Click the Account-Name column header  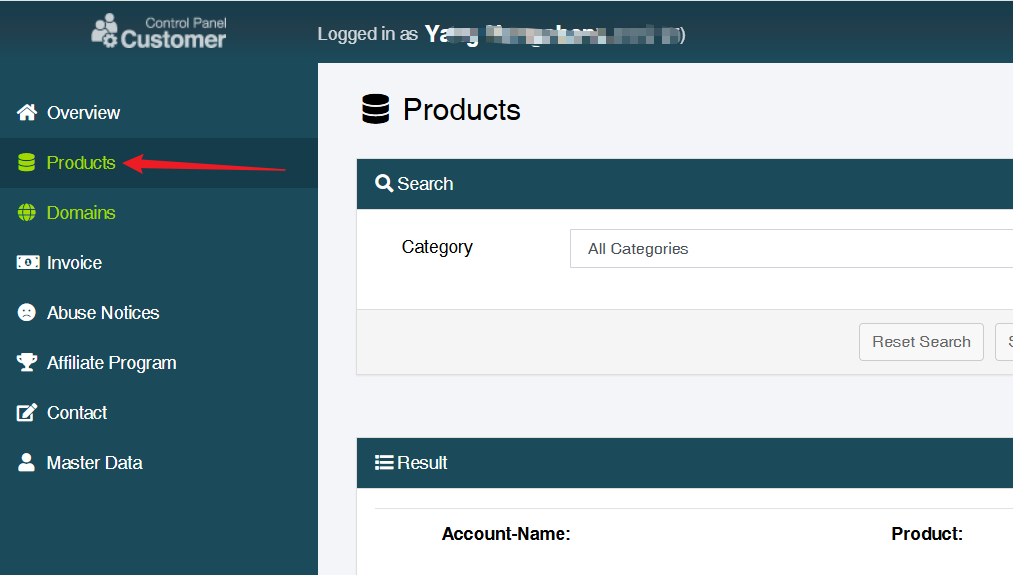coord(506,534)
